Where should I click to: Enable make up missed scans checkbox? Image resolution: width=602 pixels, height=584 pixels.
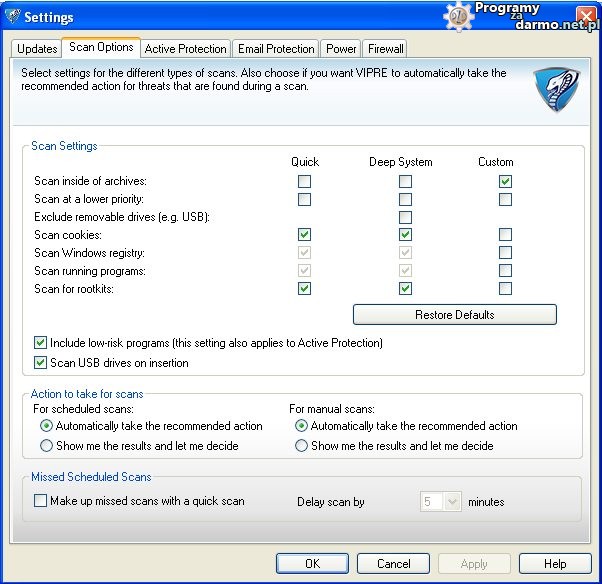click(x=41, y=501)
